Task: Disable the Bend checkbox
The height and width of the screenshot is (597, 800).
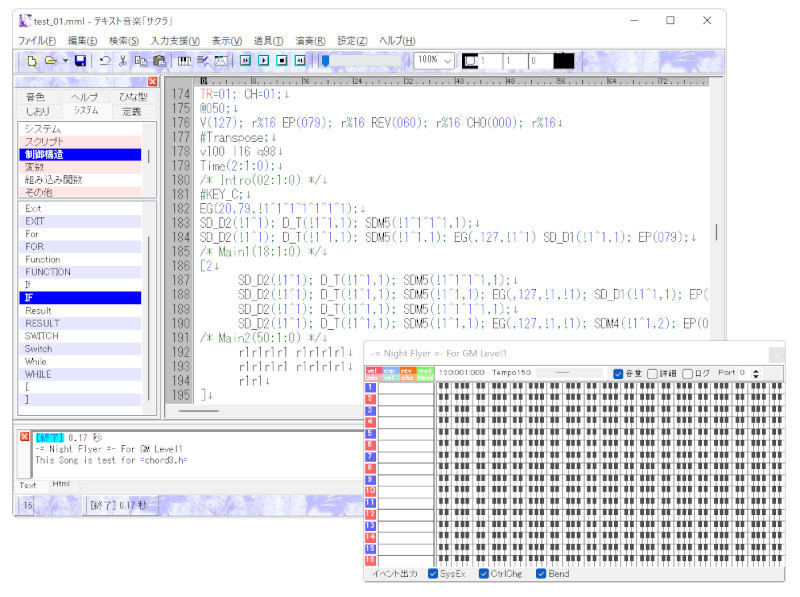Action: pos(541,574)
